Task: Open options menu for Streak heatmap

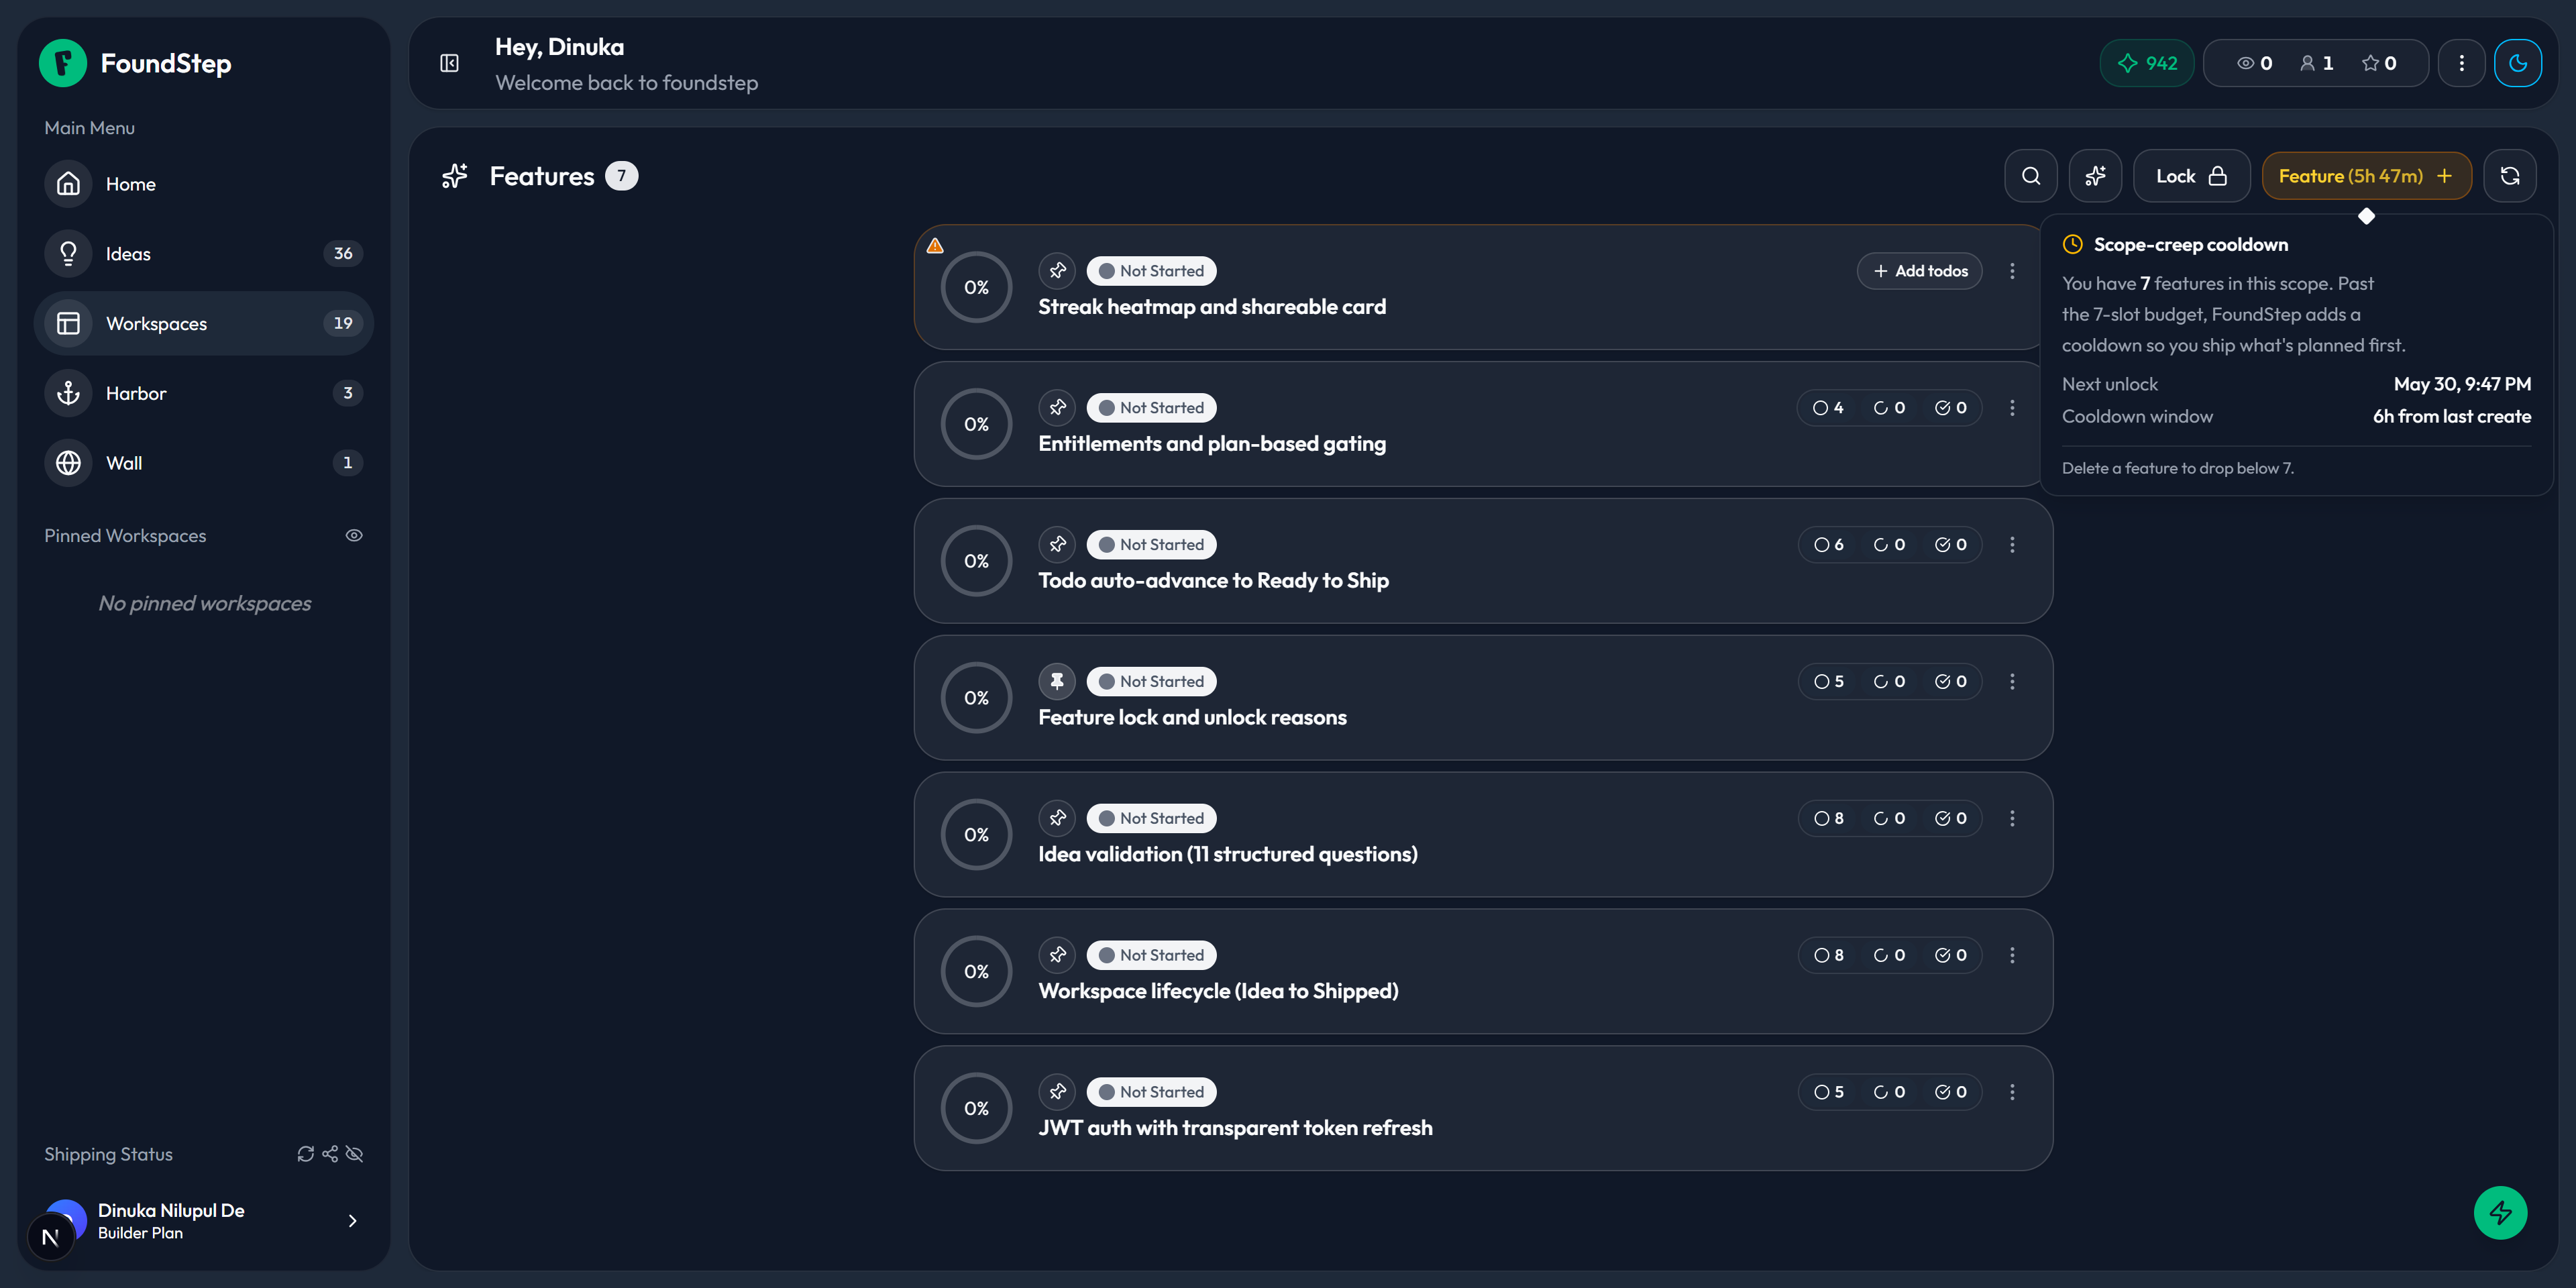Action: point(2012,271)
